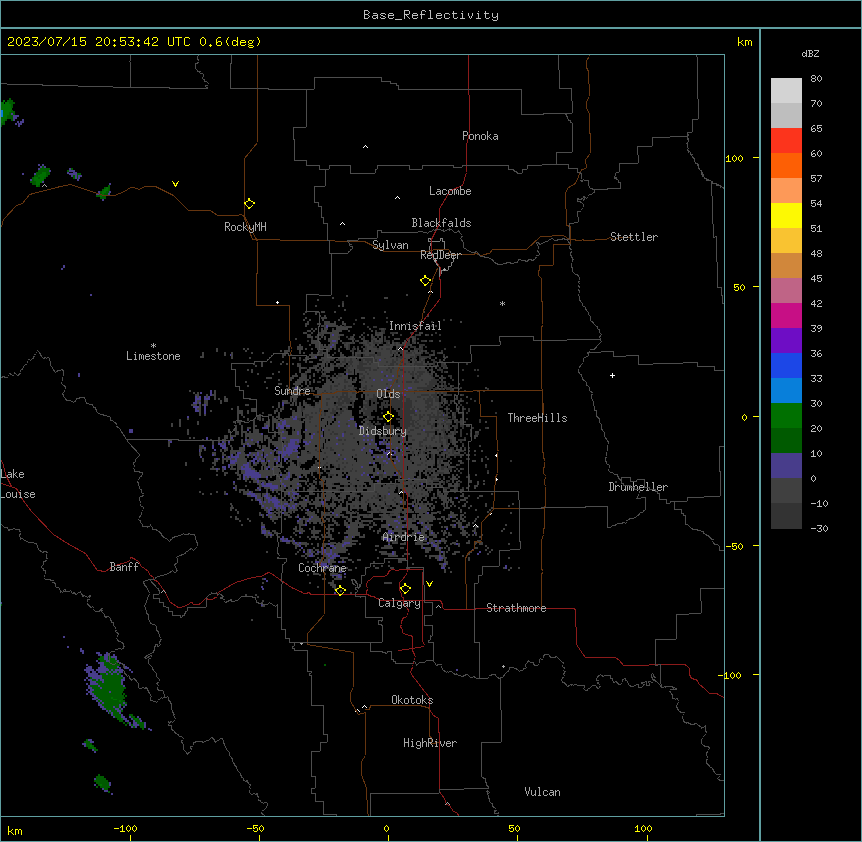Click the yellow diamond marker above Calgary label
This screenshot has width=862, height=842.
tap(405, 589)
